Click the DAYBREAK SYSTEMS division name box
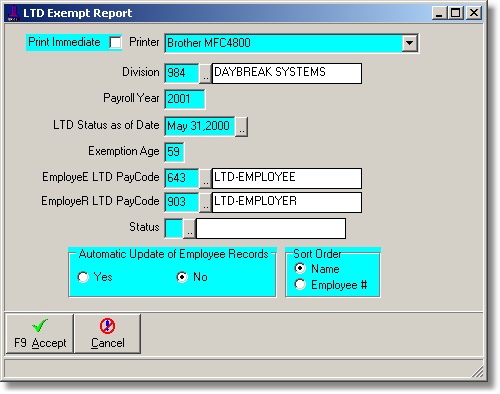The height and width of the screenshot is (394, 500). [287, 73]
